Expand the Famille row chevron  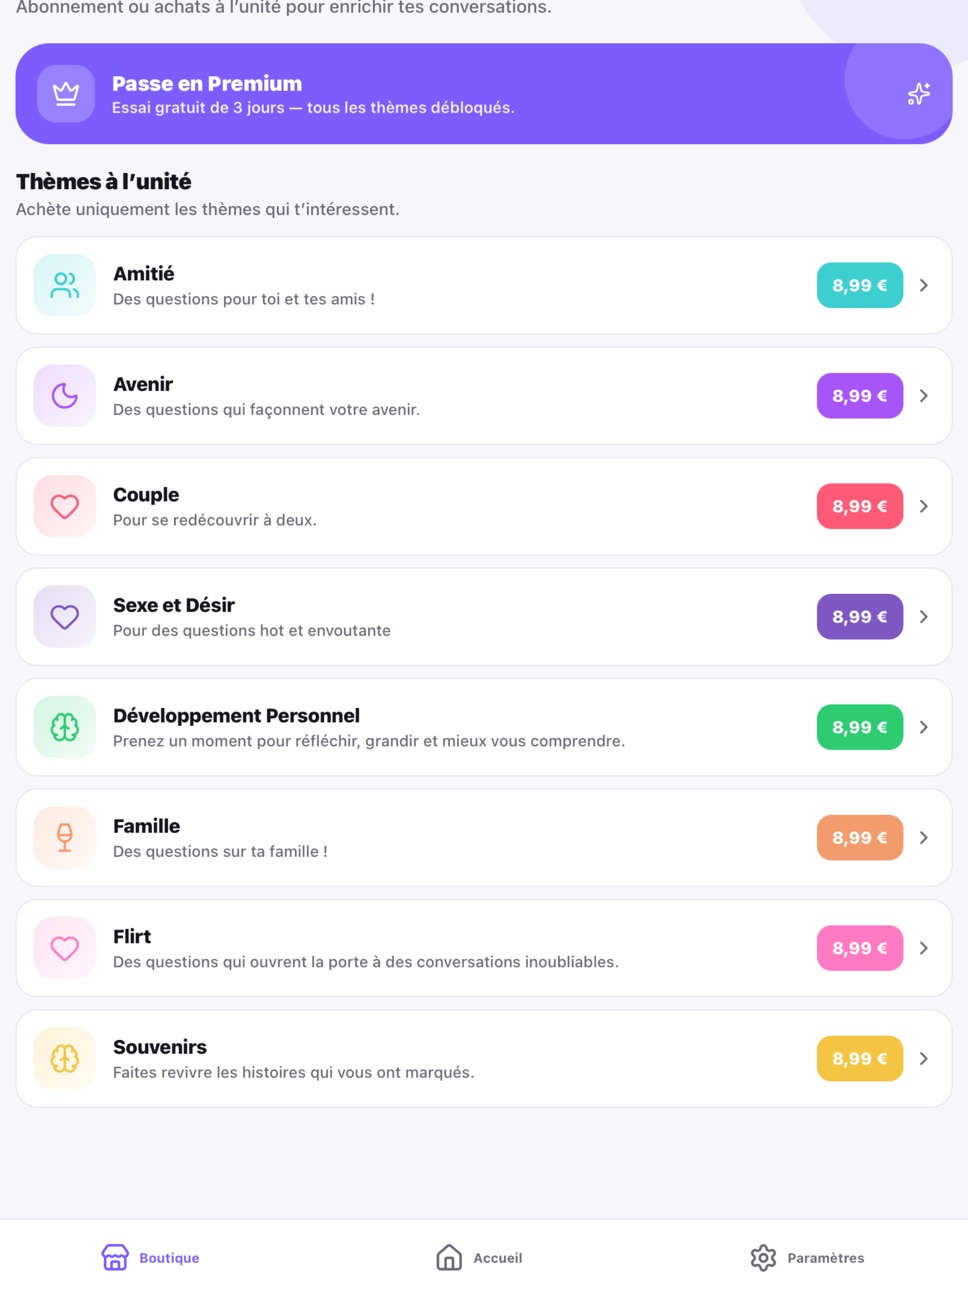924,838
